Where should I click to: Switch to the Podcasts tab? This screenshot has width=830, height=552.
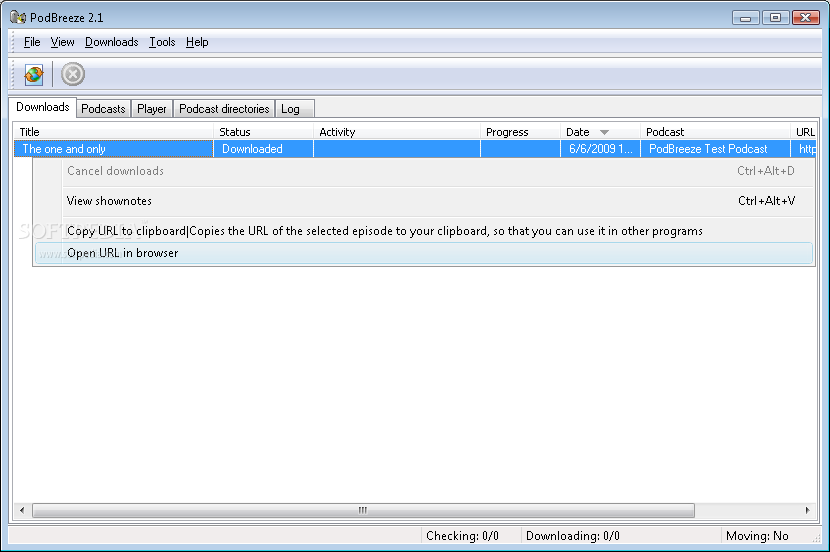click(103, 109)
